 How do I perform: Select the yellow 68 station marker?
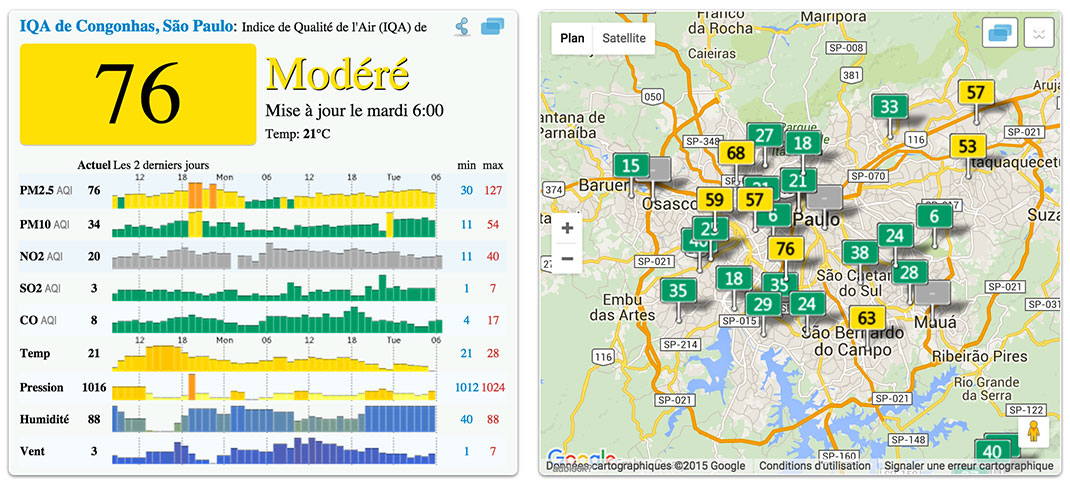tap(736, 153)
